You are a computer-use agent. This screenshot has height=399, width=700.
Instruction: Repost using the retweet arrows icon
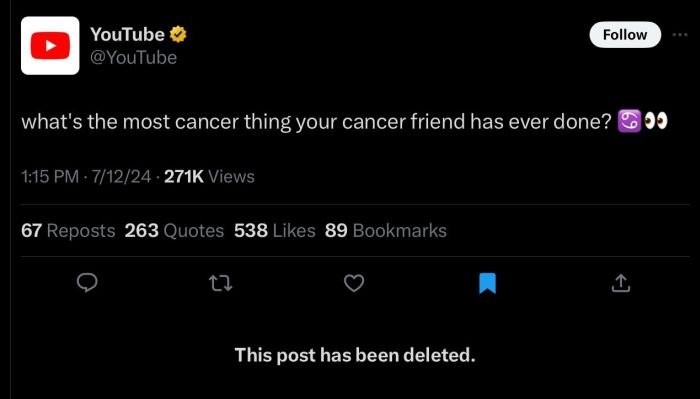[x=221, y=283]
